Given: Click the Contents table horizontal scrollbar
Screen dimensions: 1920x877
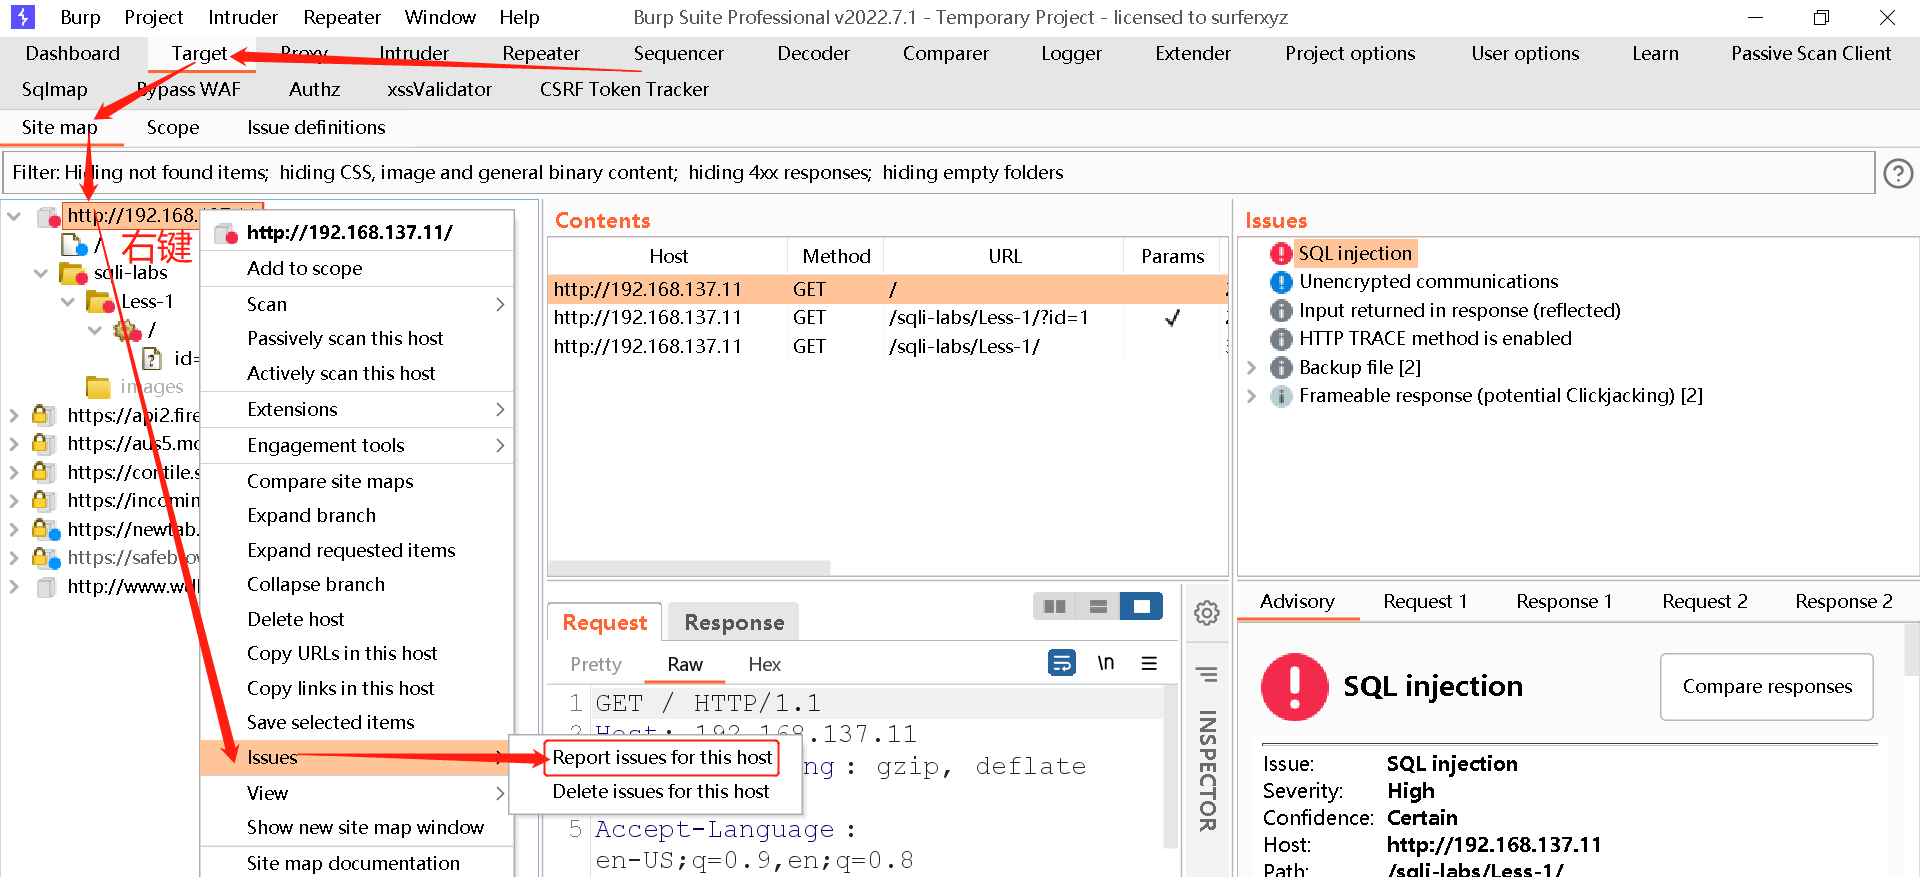Looking at the screenshot, I should pyautogui.click(x=690, y=567).
